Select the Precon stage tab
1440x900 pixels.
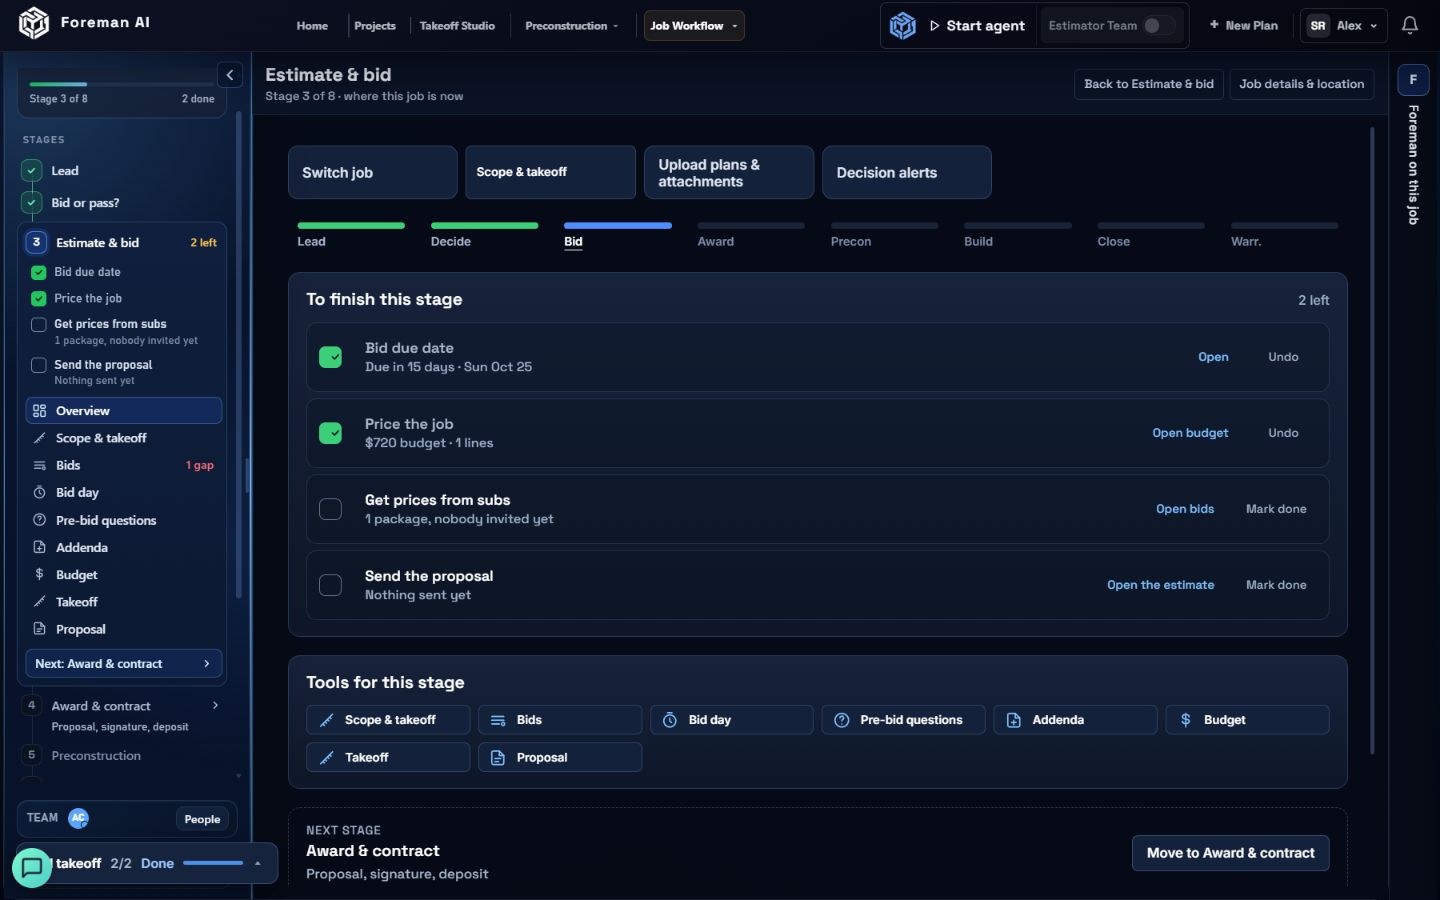[884, 234]
